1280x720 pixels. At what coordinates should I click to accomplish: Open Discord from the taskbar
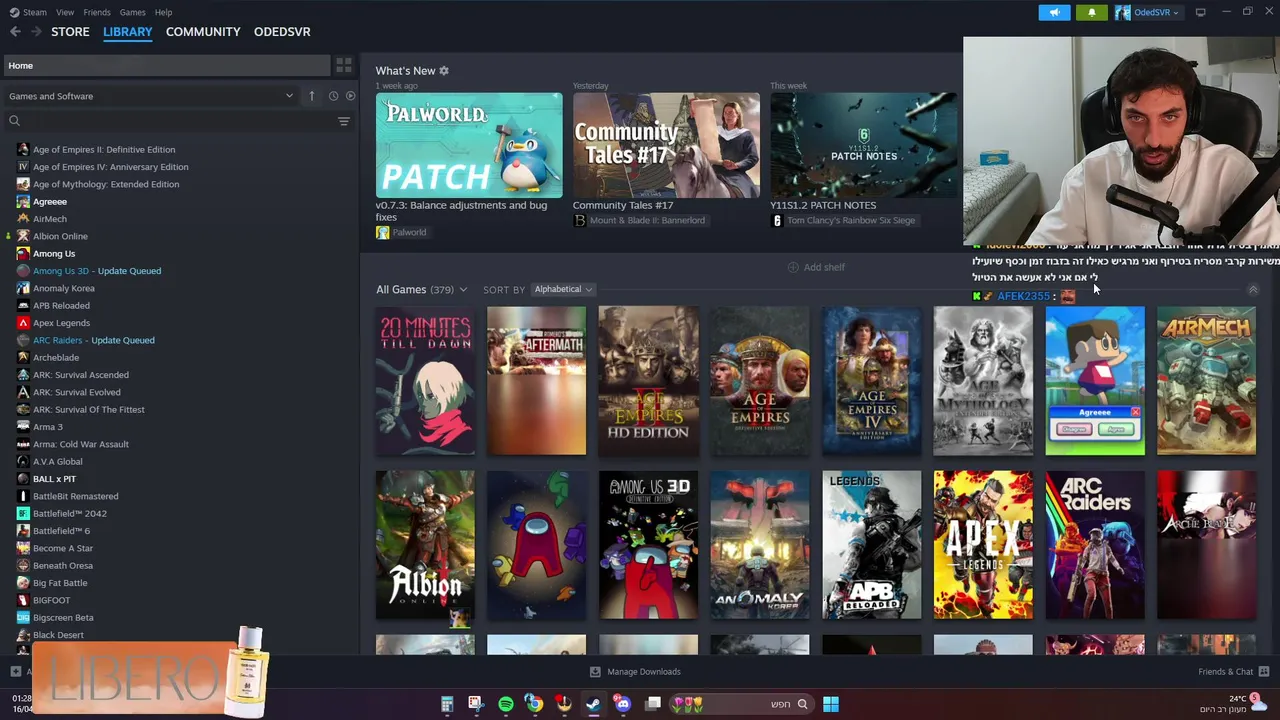pyautogui.click(x=623, y=704)
